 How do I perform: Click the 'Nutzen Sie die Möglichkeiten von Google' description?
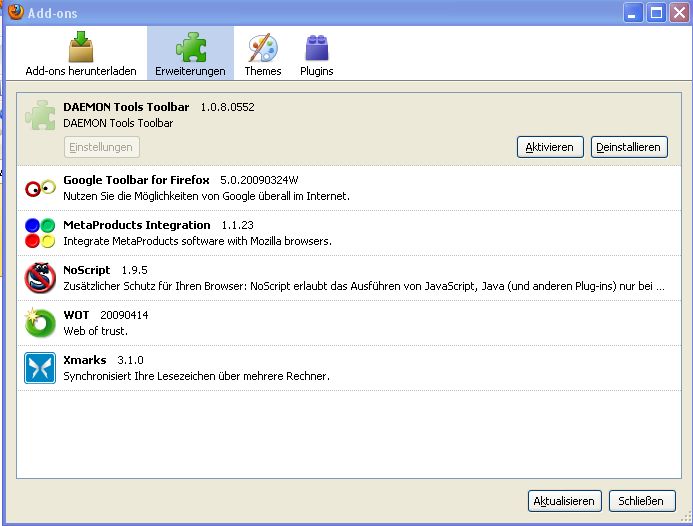[206, 196]
